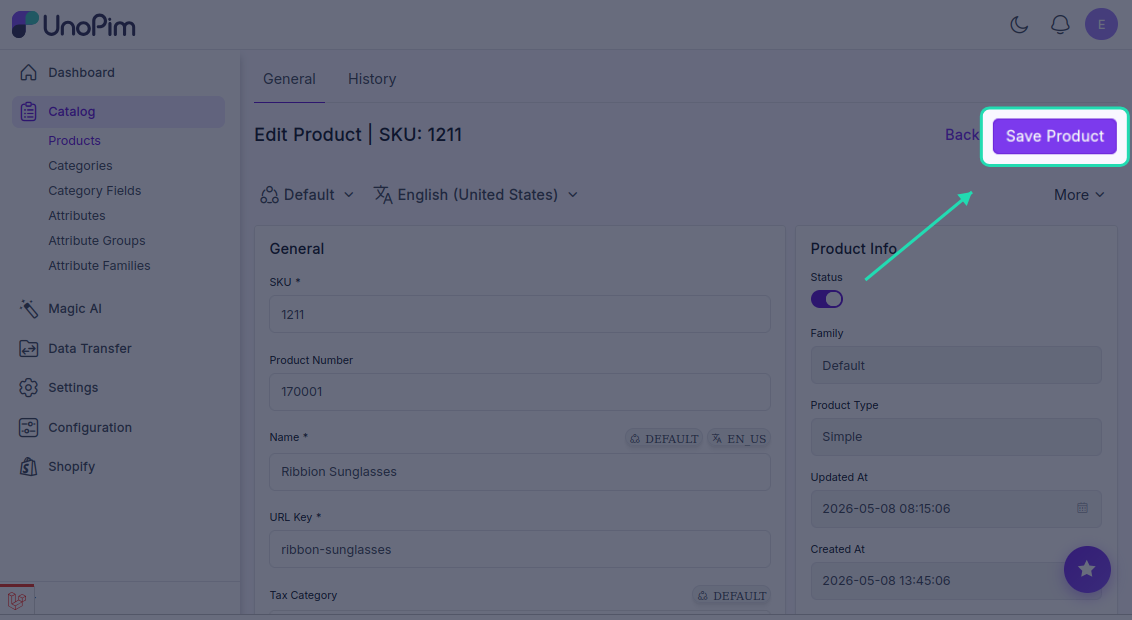This screenshot has height=620, width=1132.
Task: Go to Categories submenu
Action: pyautogui.click(x=80, y=166)
